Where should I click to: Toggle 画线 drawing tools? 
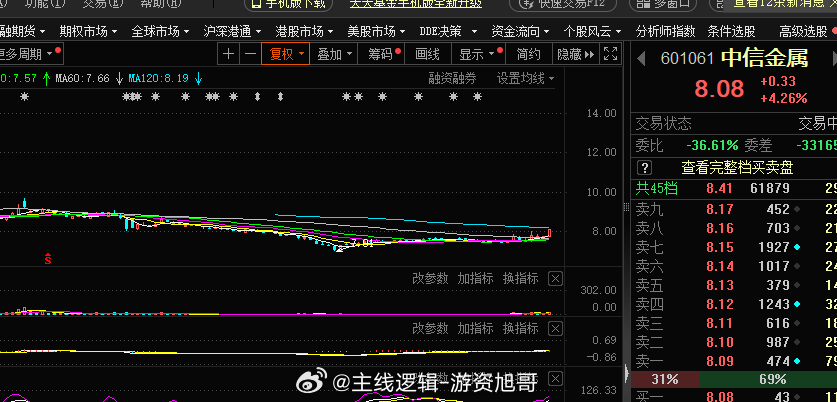428,54
